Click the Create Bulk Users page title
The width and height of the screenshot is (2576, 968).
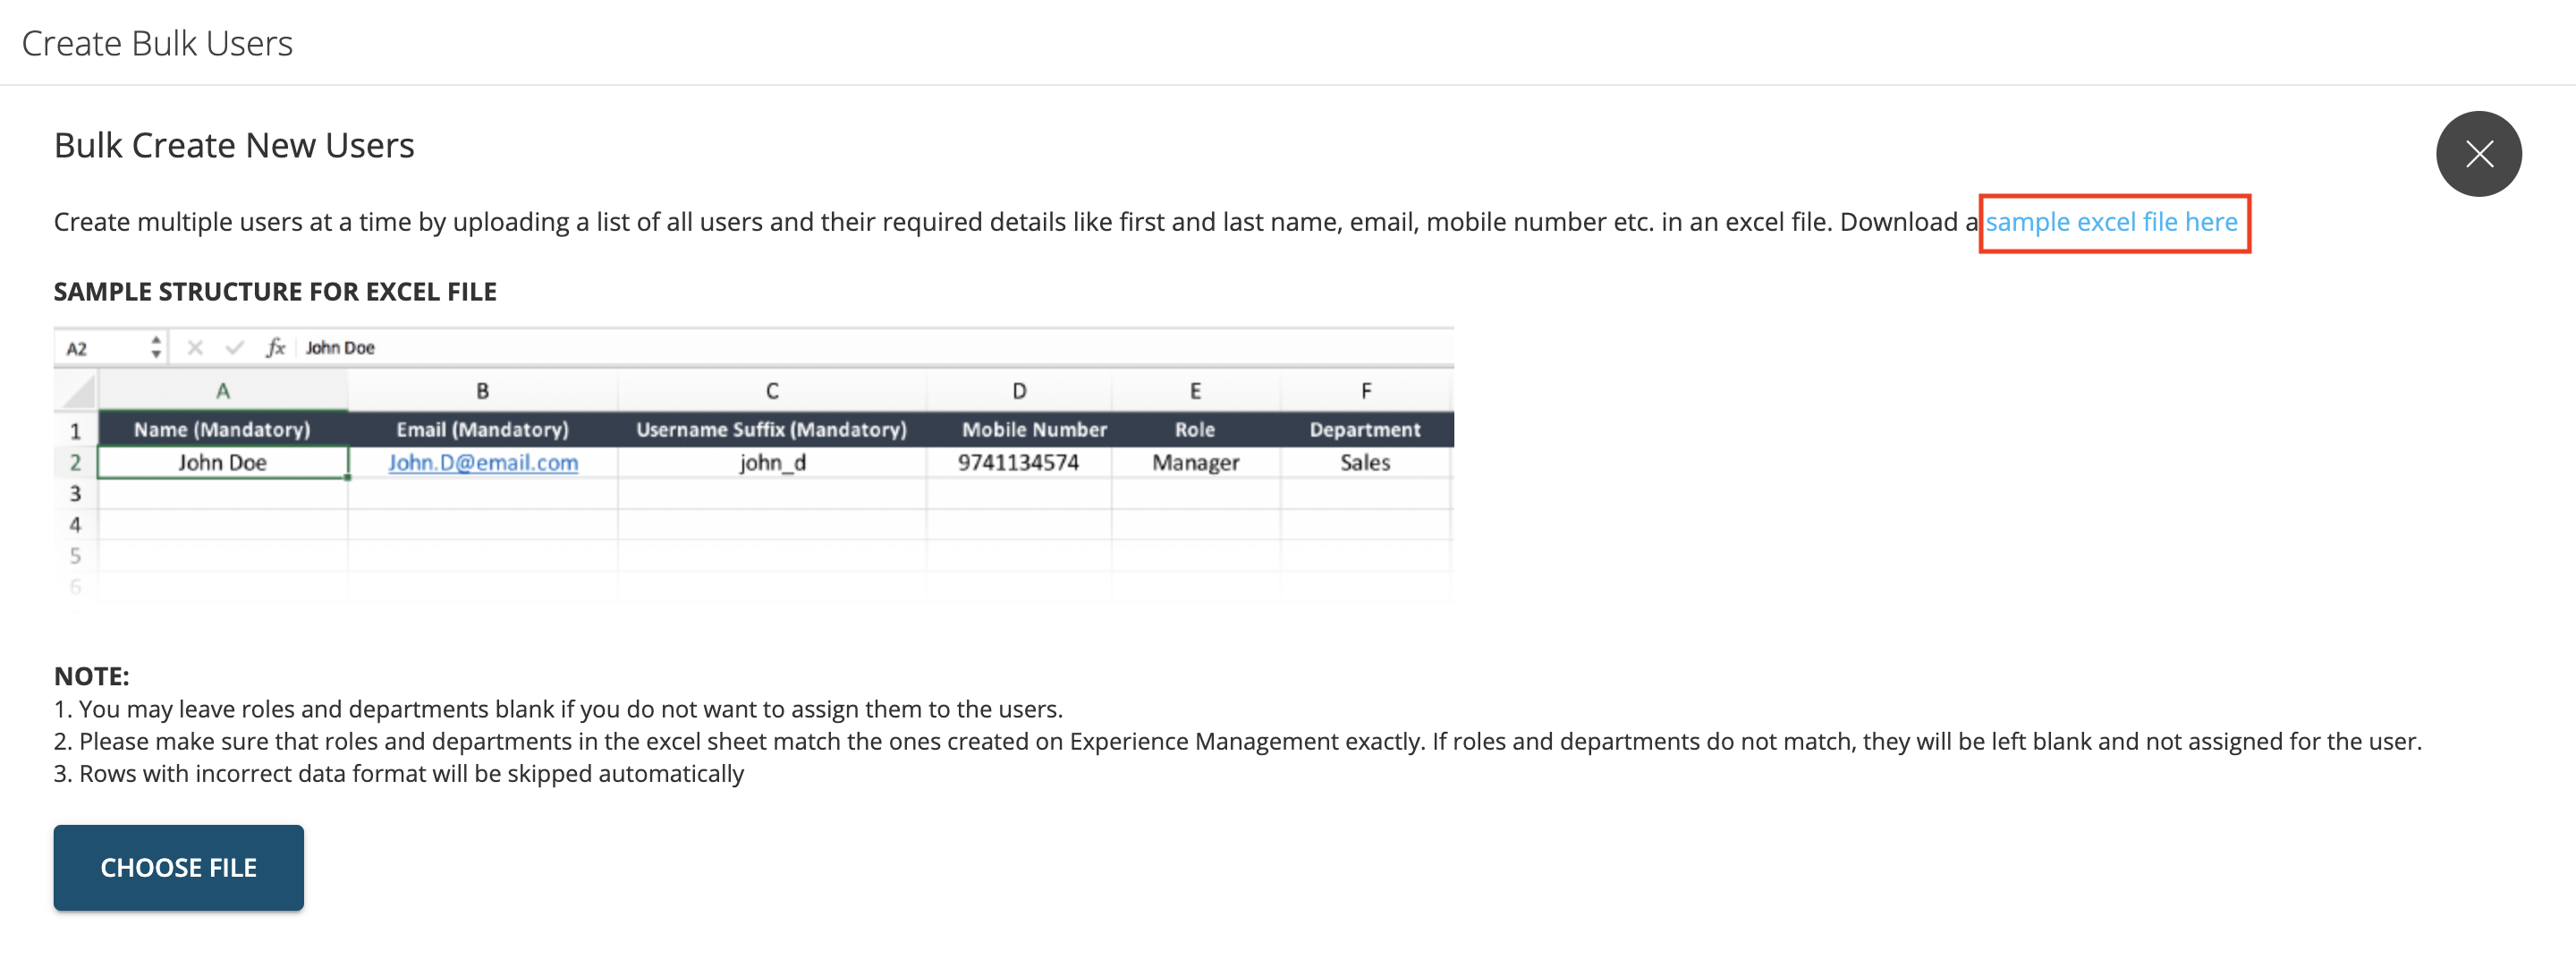click(x=157, y=43)
